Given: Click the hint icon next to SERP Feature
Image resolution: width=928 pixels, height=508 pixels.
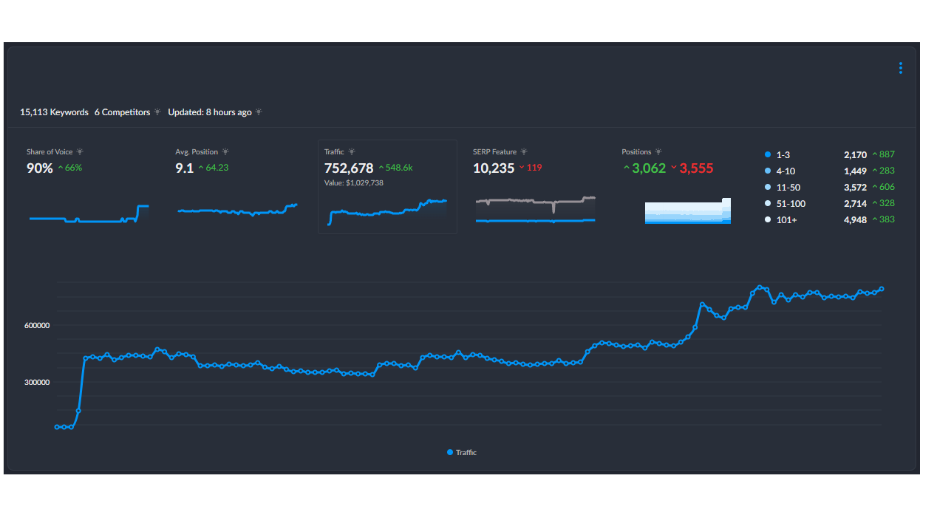Looking at the screenshot, I should (x=525, y=152).
